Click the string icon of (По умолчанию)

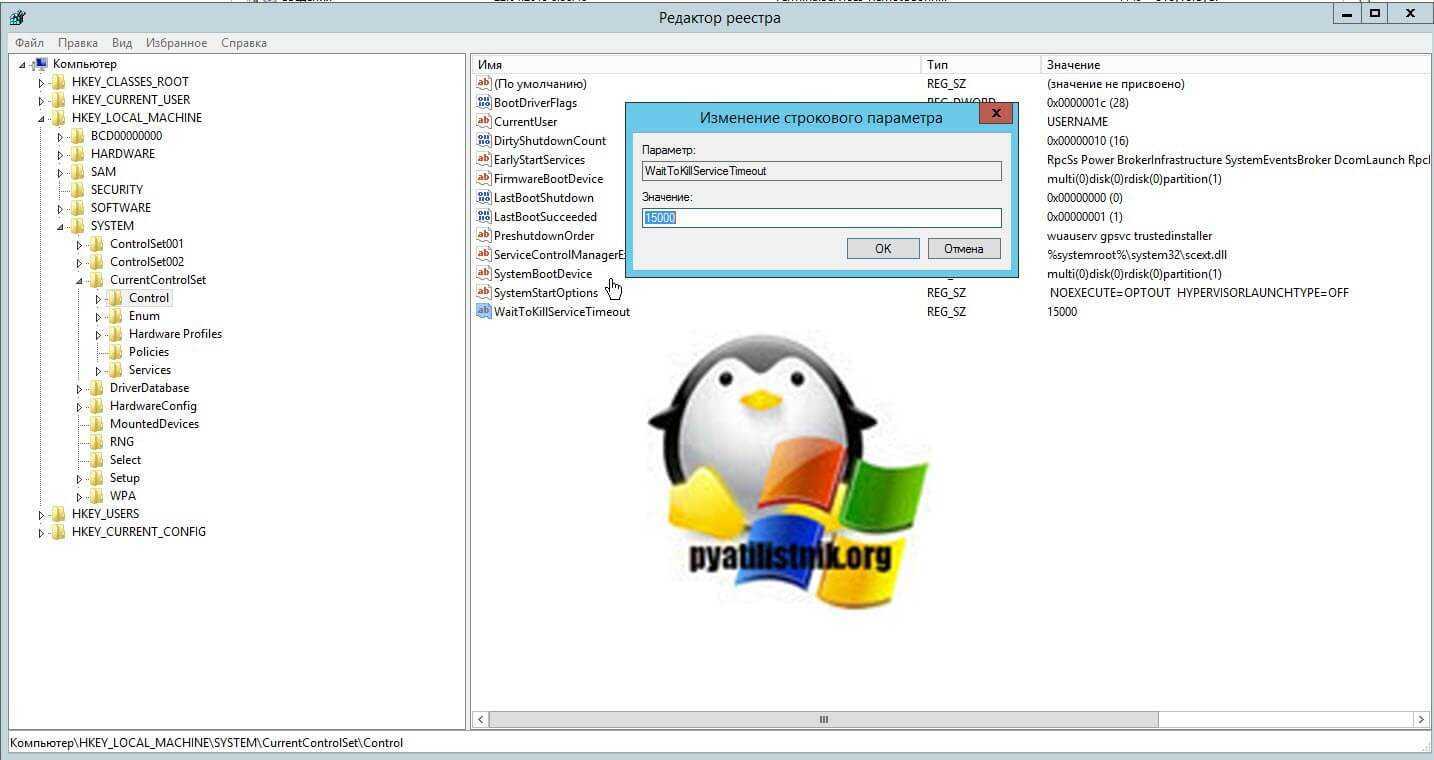pyautogui.click(x=484, y=84)
